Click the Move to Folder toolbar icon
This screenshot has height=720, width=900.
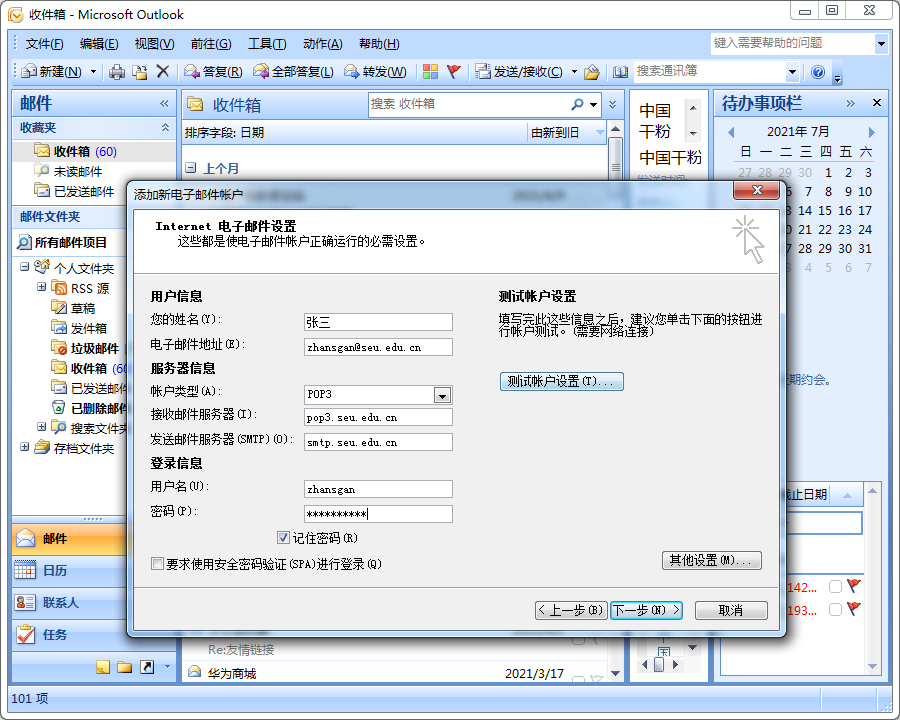pyautogui.click(x=140, y=72)
